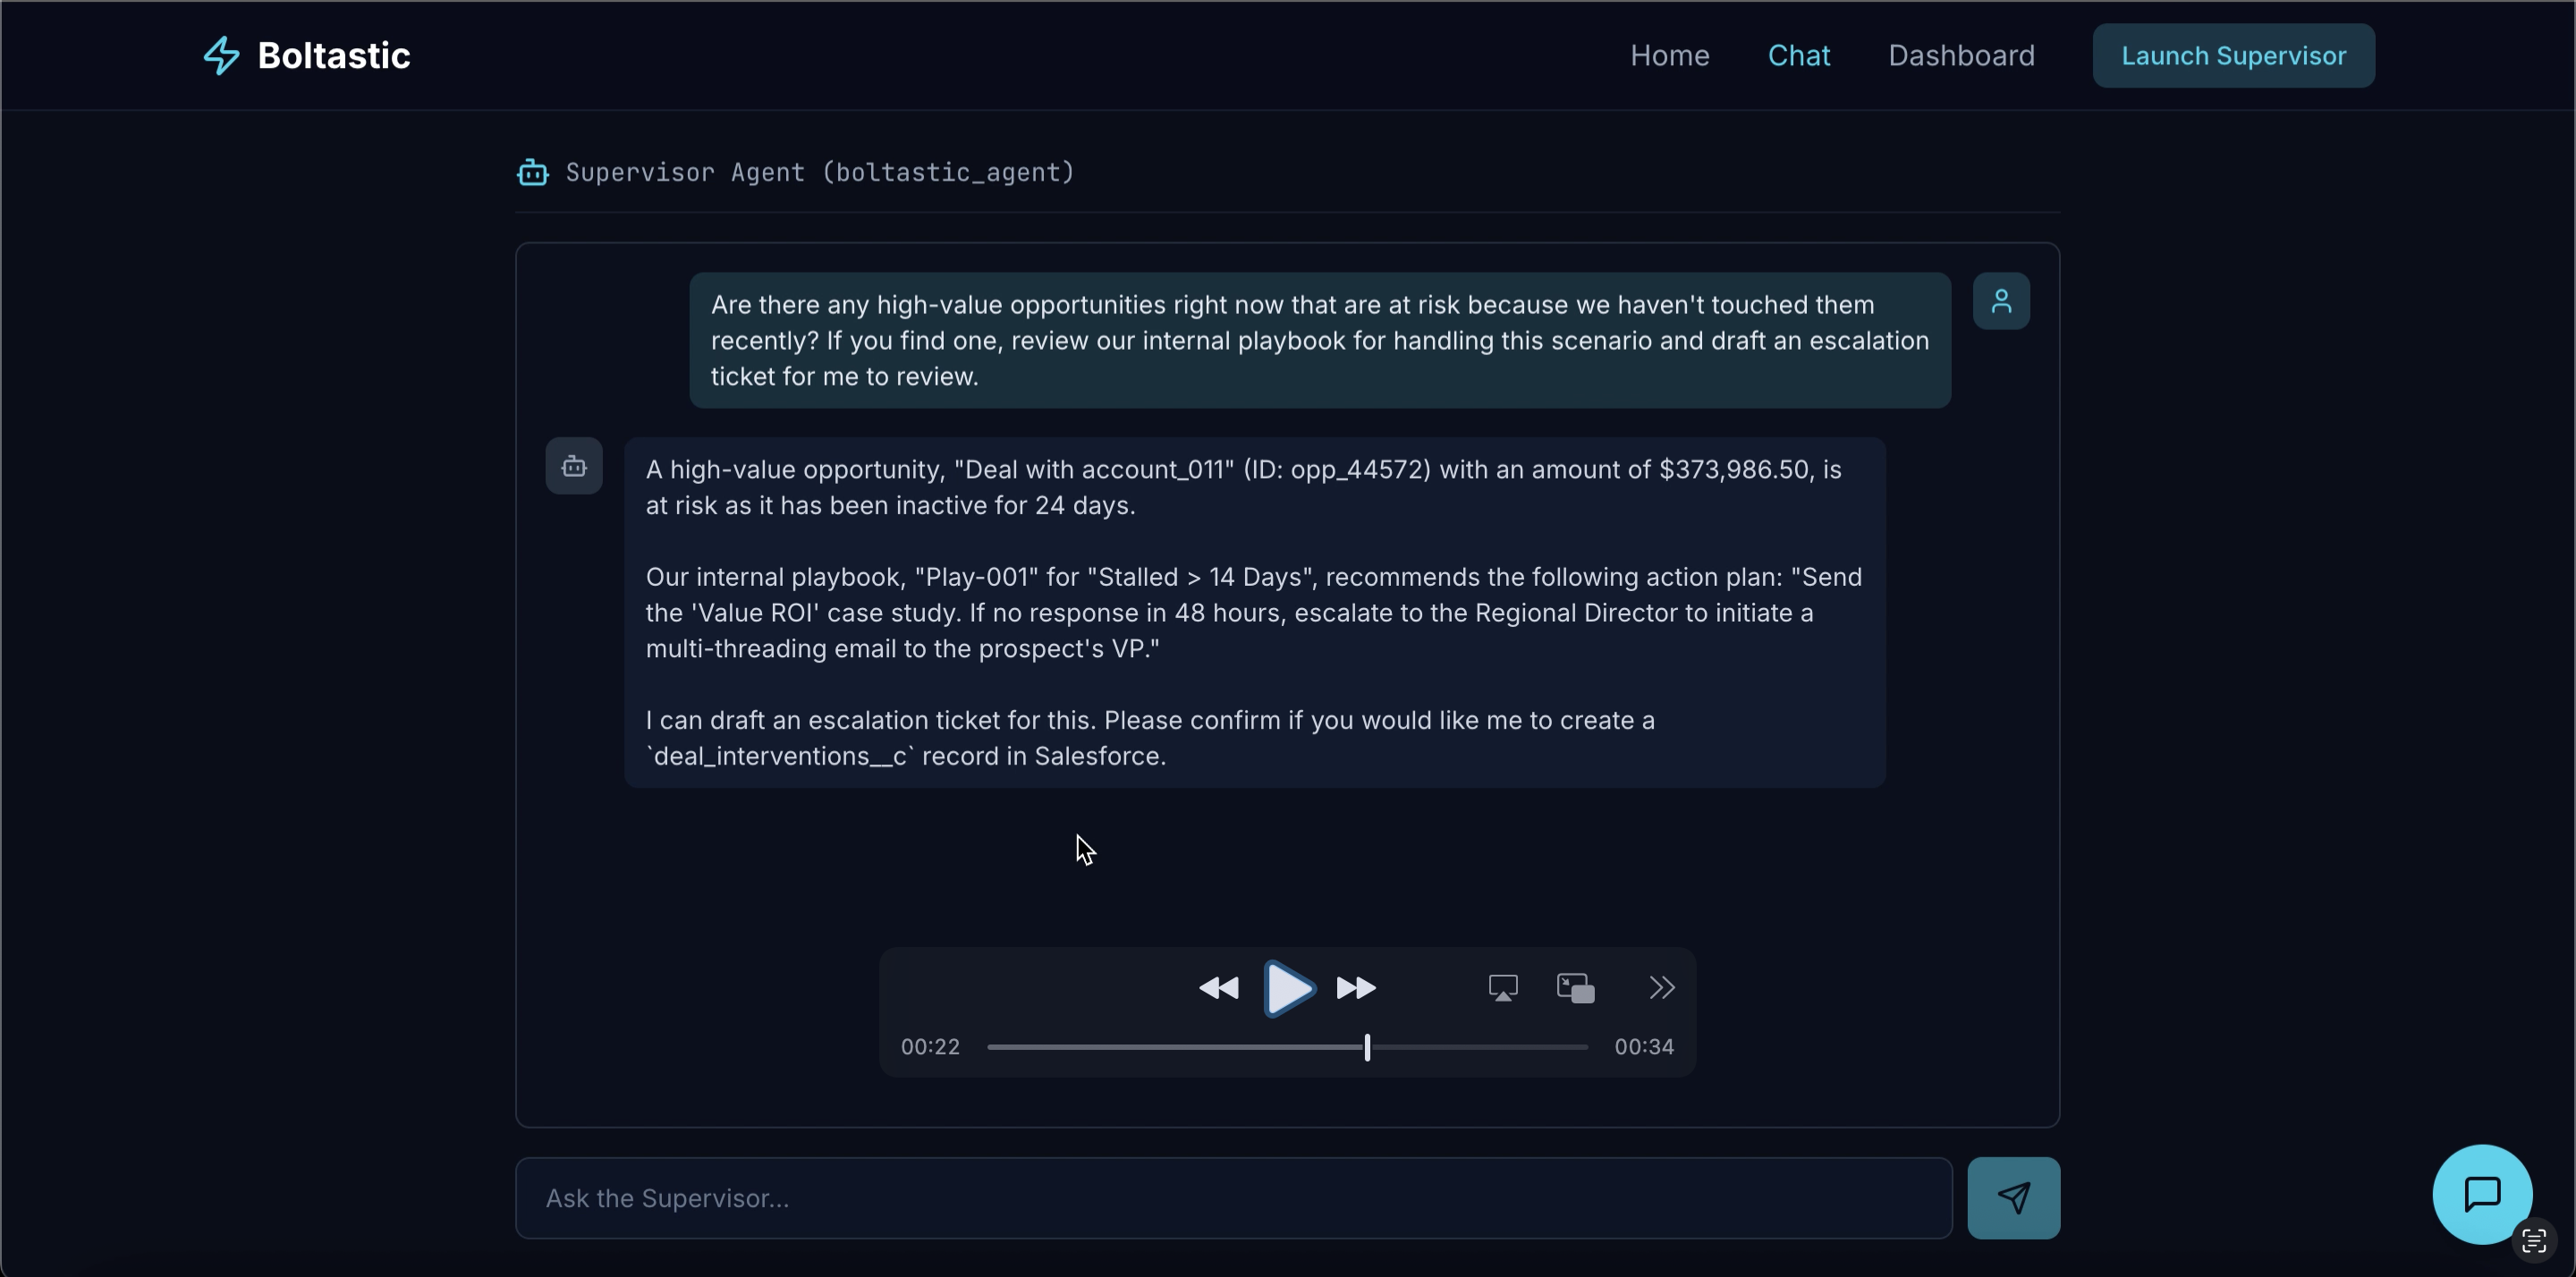Click the Supervisor Agent robot icon

tap(532, 173)
